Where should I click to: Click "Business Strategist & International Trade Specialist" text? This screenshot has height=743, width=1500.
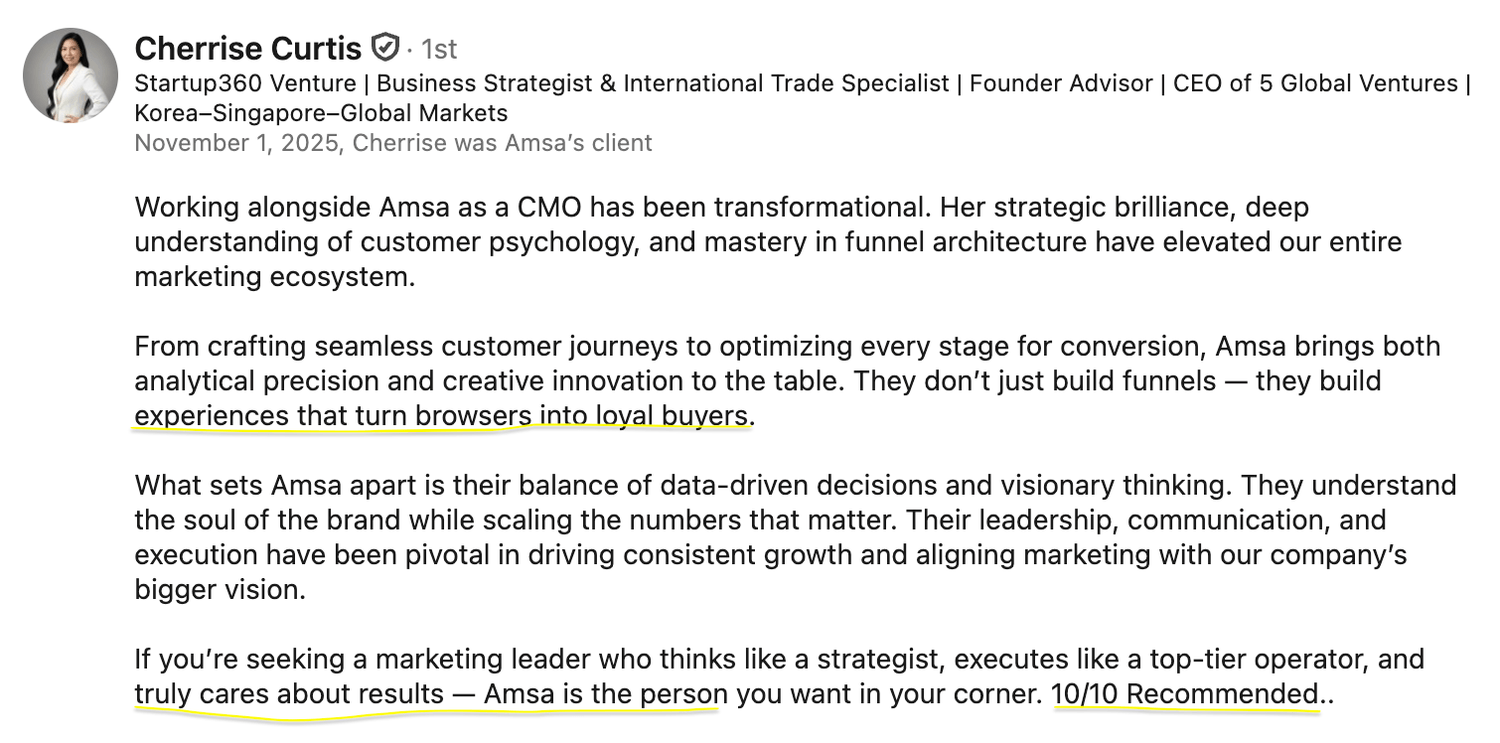coord(662,83)
